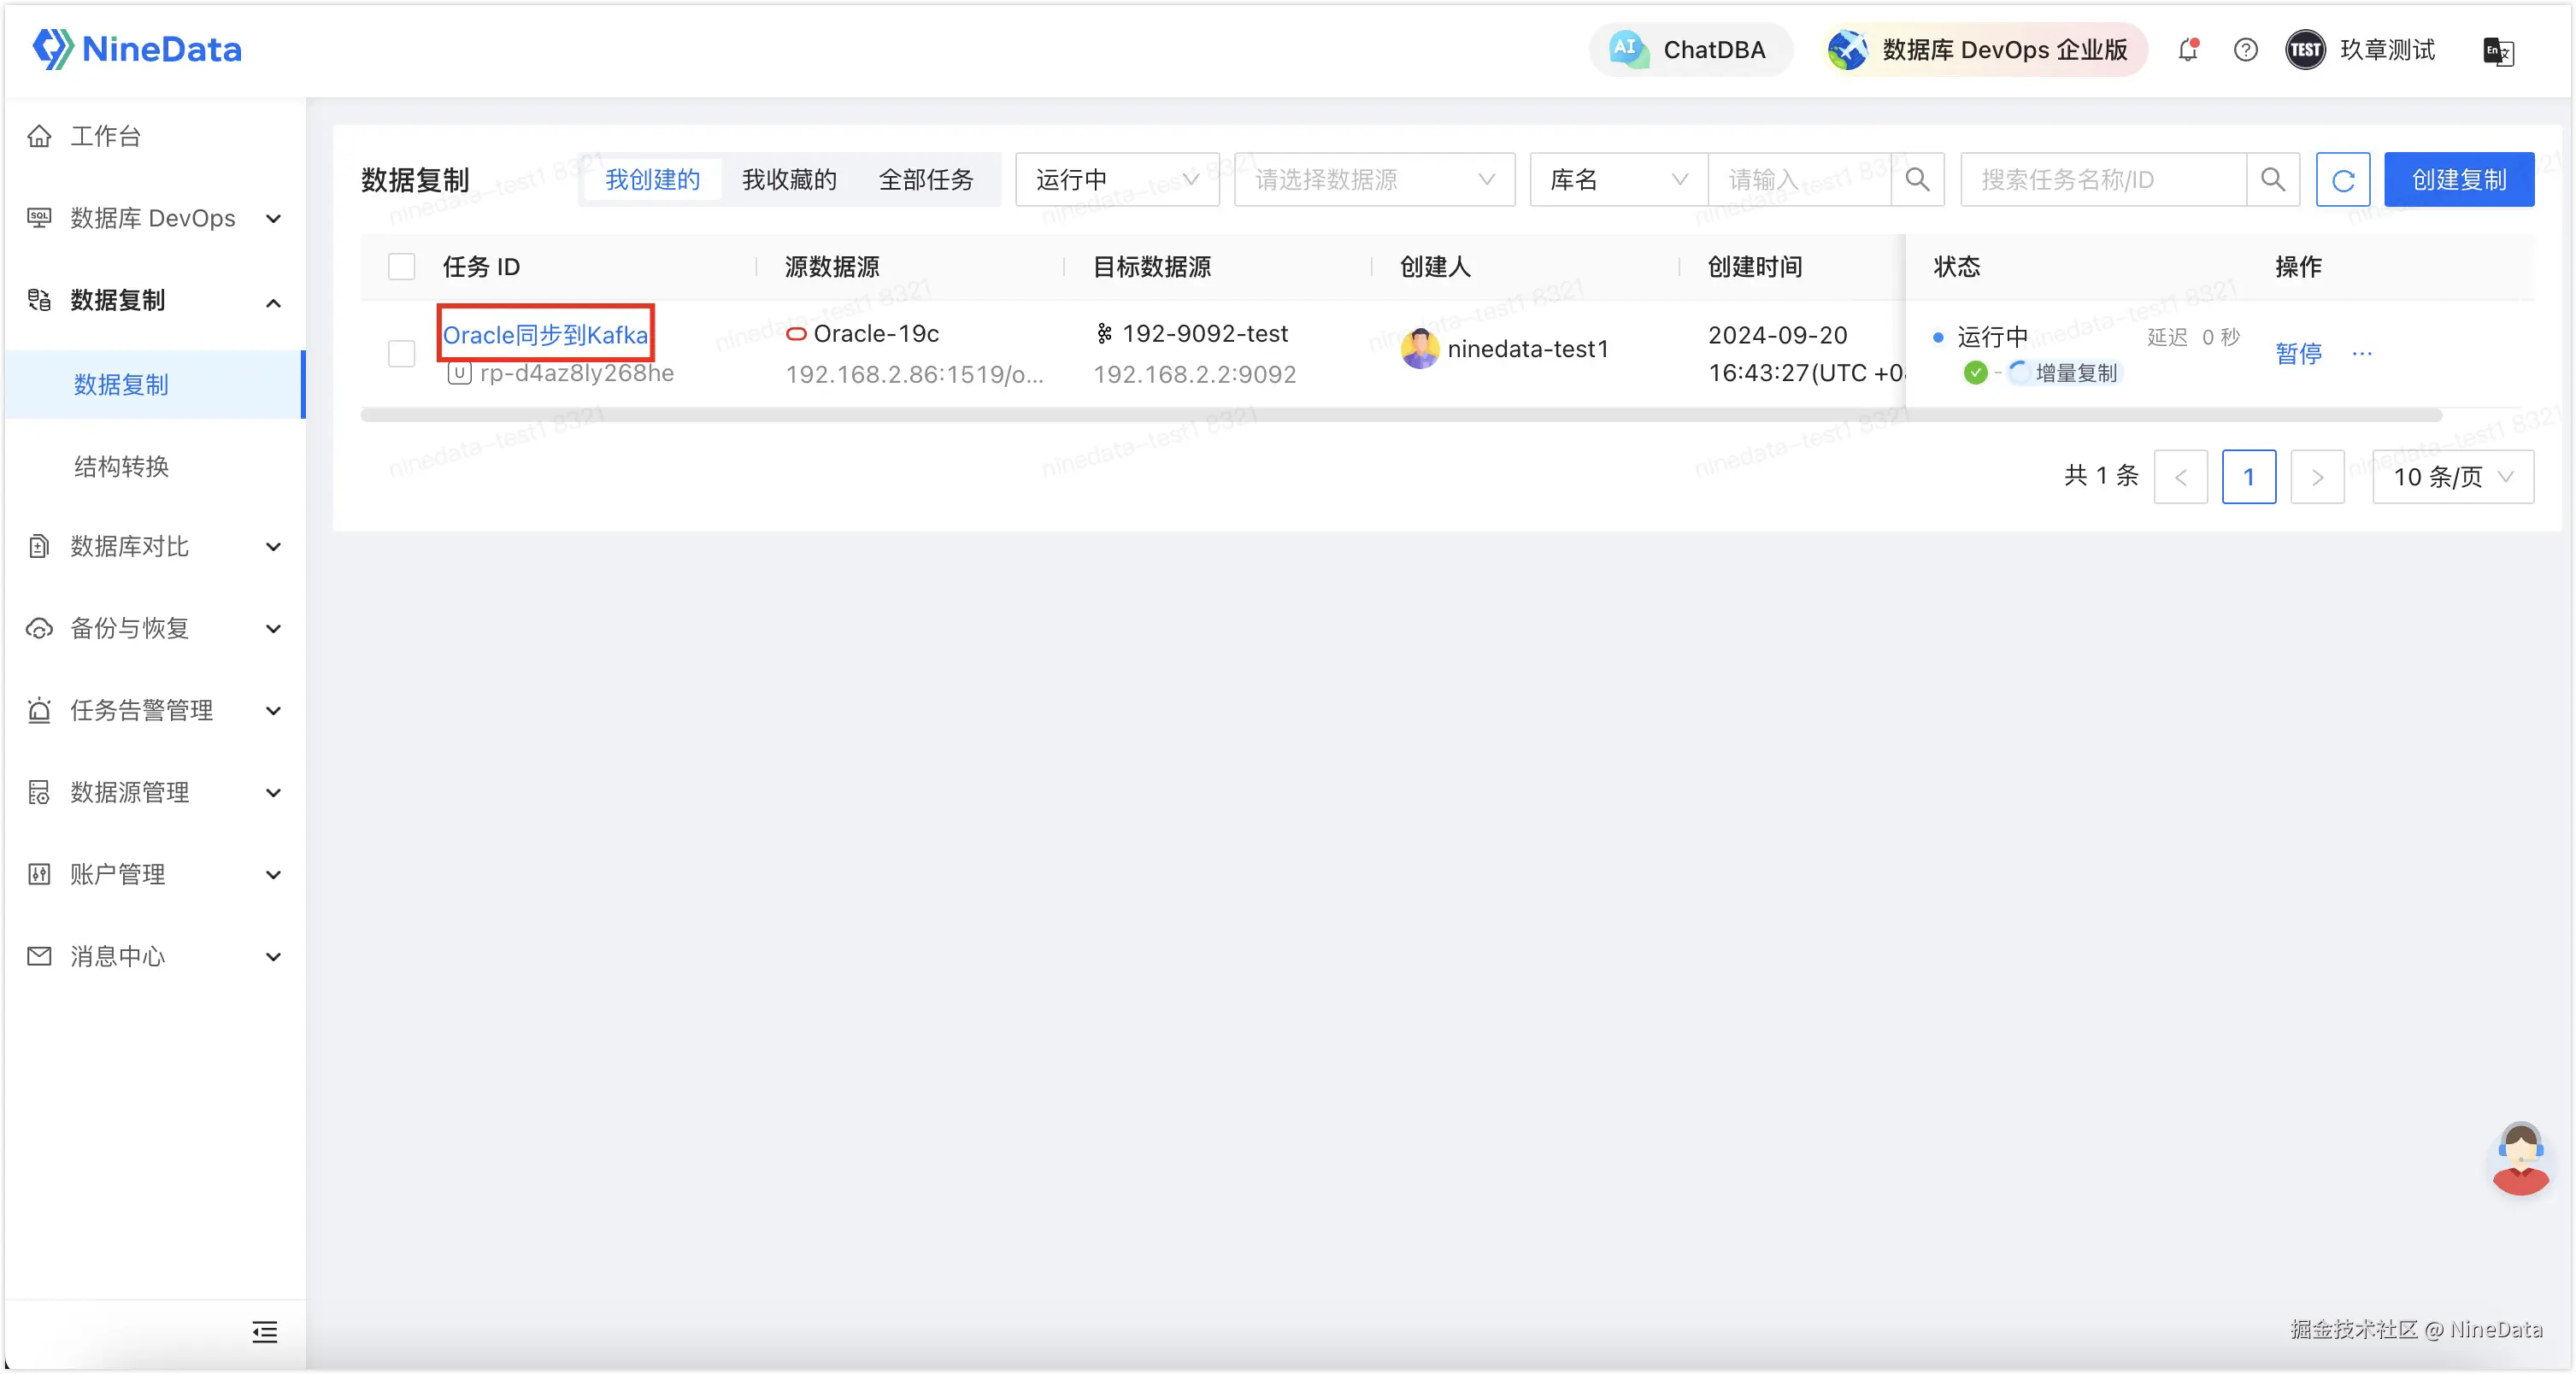The image size is (2576, 1374).
Task: Collapse the sidebar with the bottom menu icon
Action: coord(264,1331)
